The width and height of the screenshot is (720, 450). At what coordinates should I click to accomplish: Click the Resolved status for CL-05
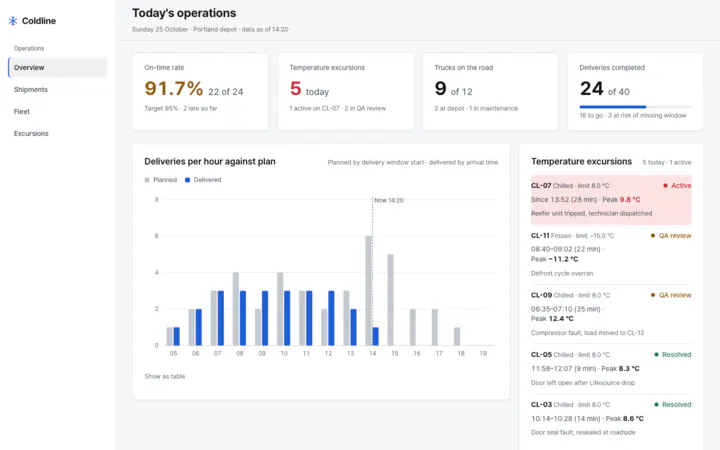pos(673,354)
